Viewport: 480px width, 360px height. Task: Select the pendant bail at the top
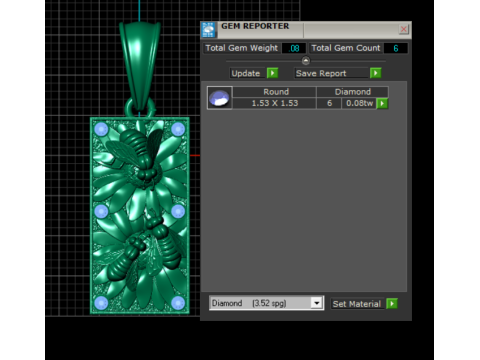[140, 65]
